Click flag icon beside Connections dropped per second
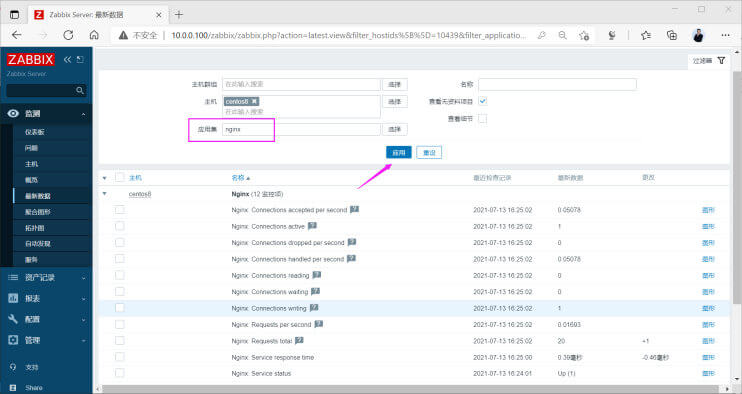Viewport: 742px width, 394px height. 352,242
